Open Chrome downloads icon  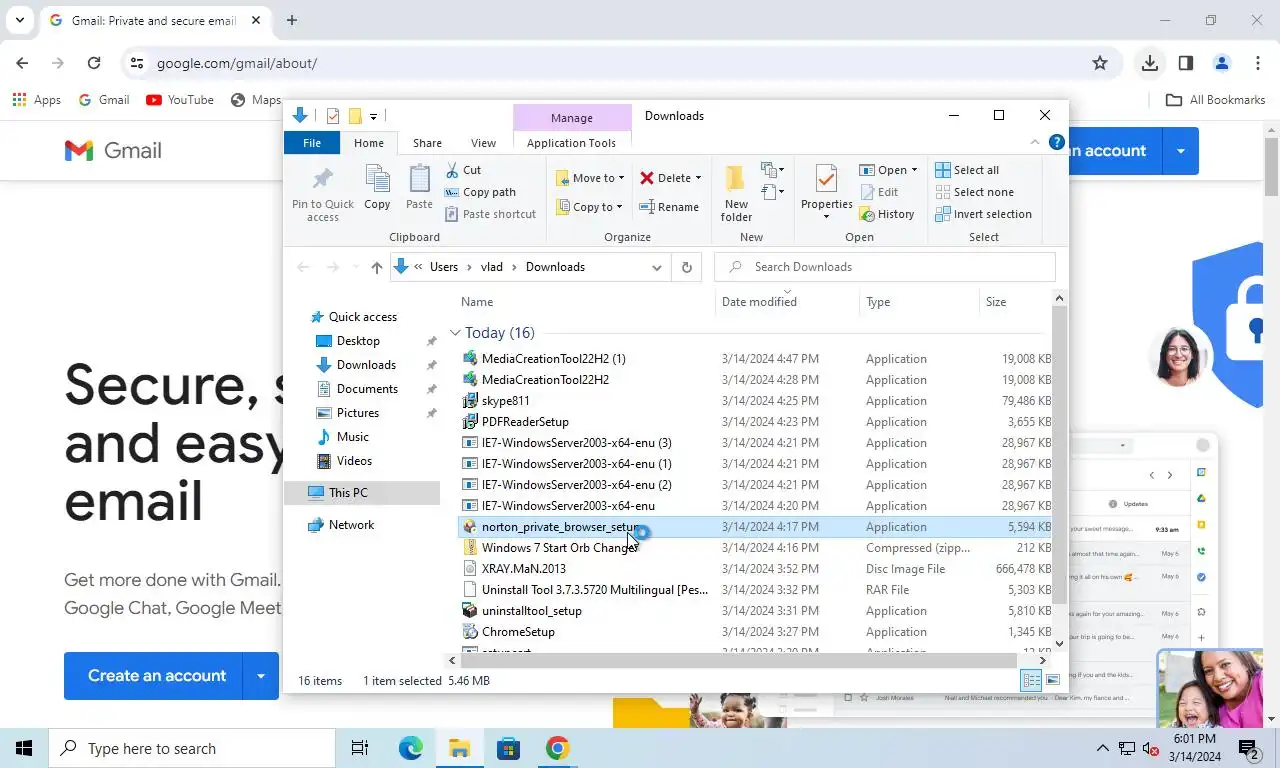[1150, 63]
